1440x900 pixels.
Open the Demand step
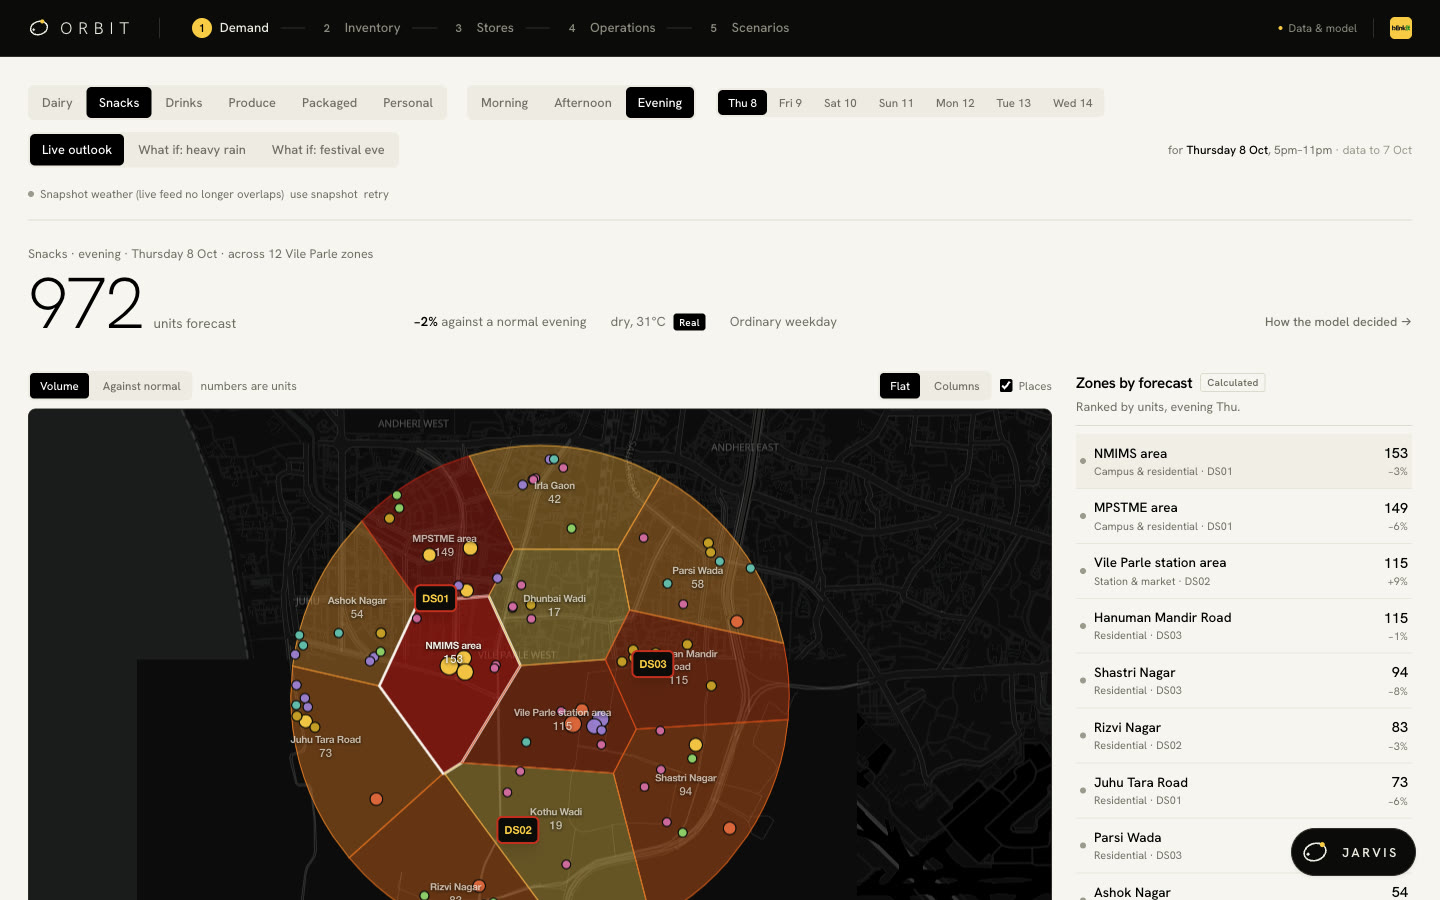coord(231,28)
